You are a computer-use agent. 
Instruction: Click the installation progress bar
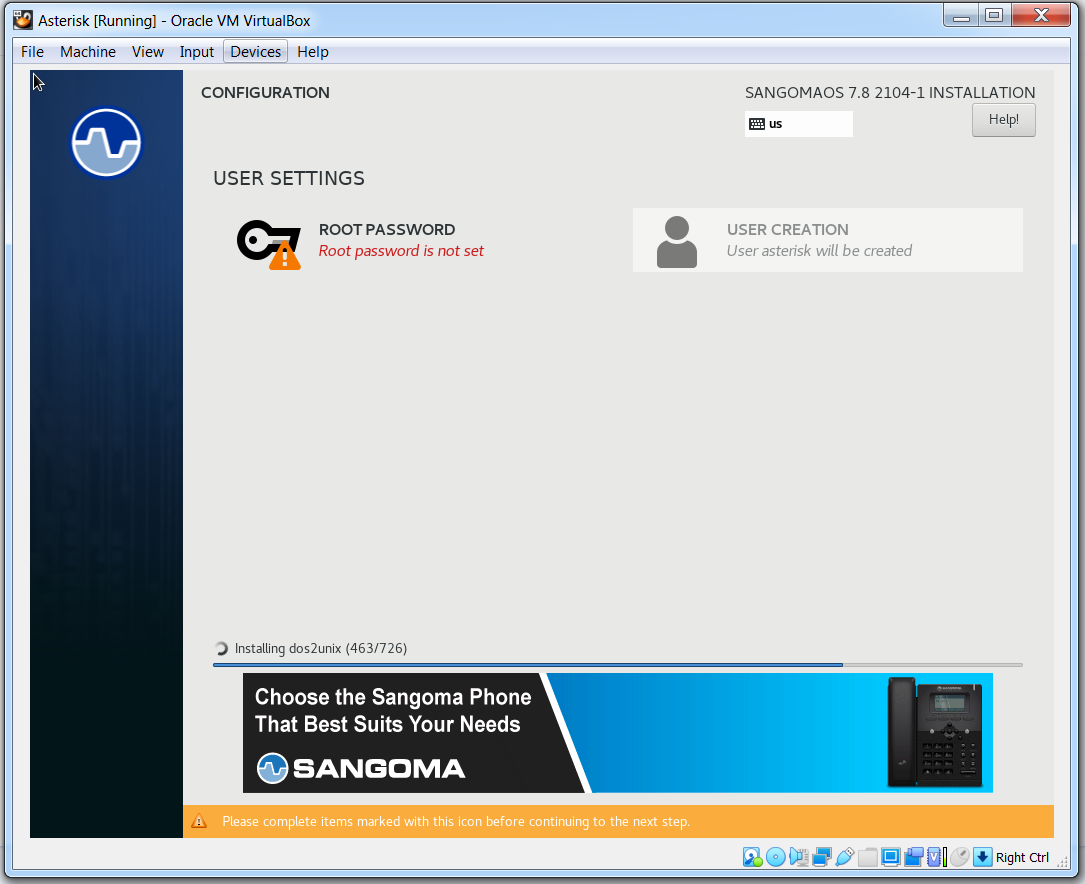click(x=617, y=665)
